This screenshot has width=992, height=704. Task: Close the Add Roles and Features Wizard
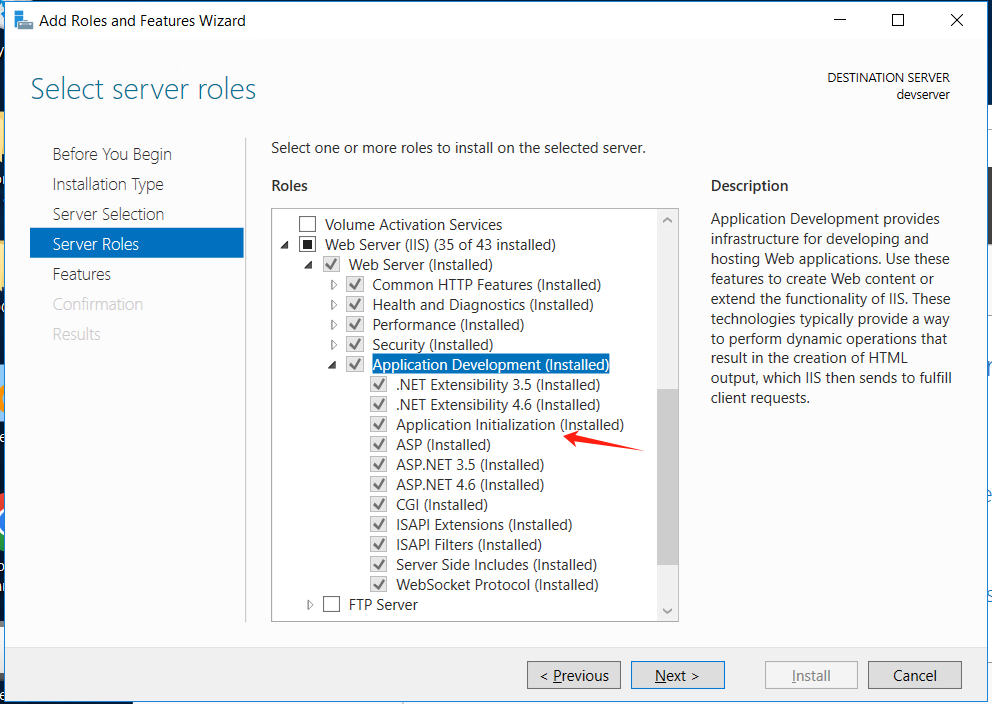pyautogui.click(x=957, y=20)
